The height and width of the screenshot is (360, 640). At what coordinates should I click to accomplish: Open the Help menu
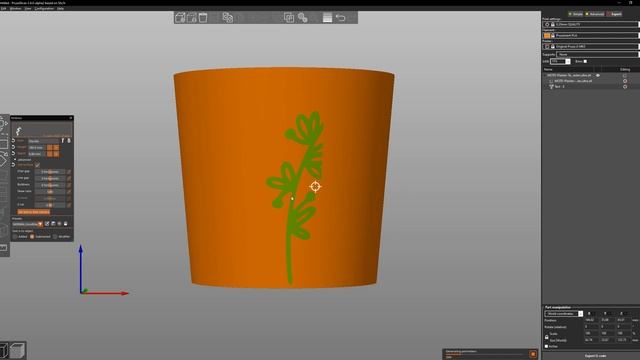point(60,8)
